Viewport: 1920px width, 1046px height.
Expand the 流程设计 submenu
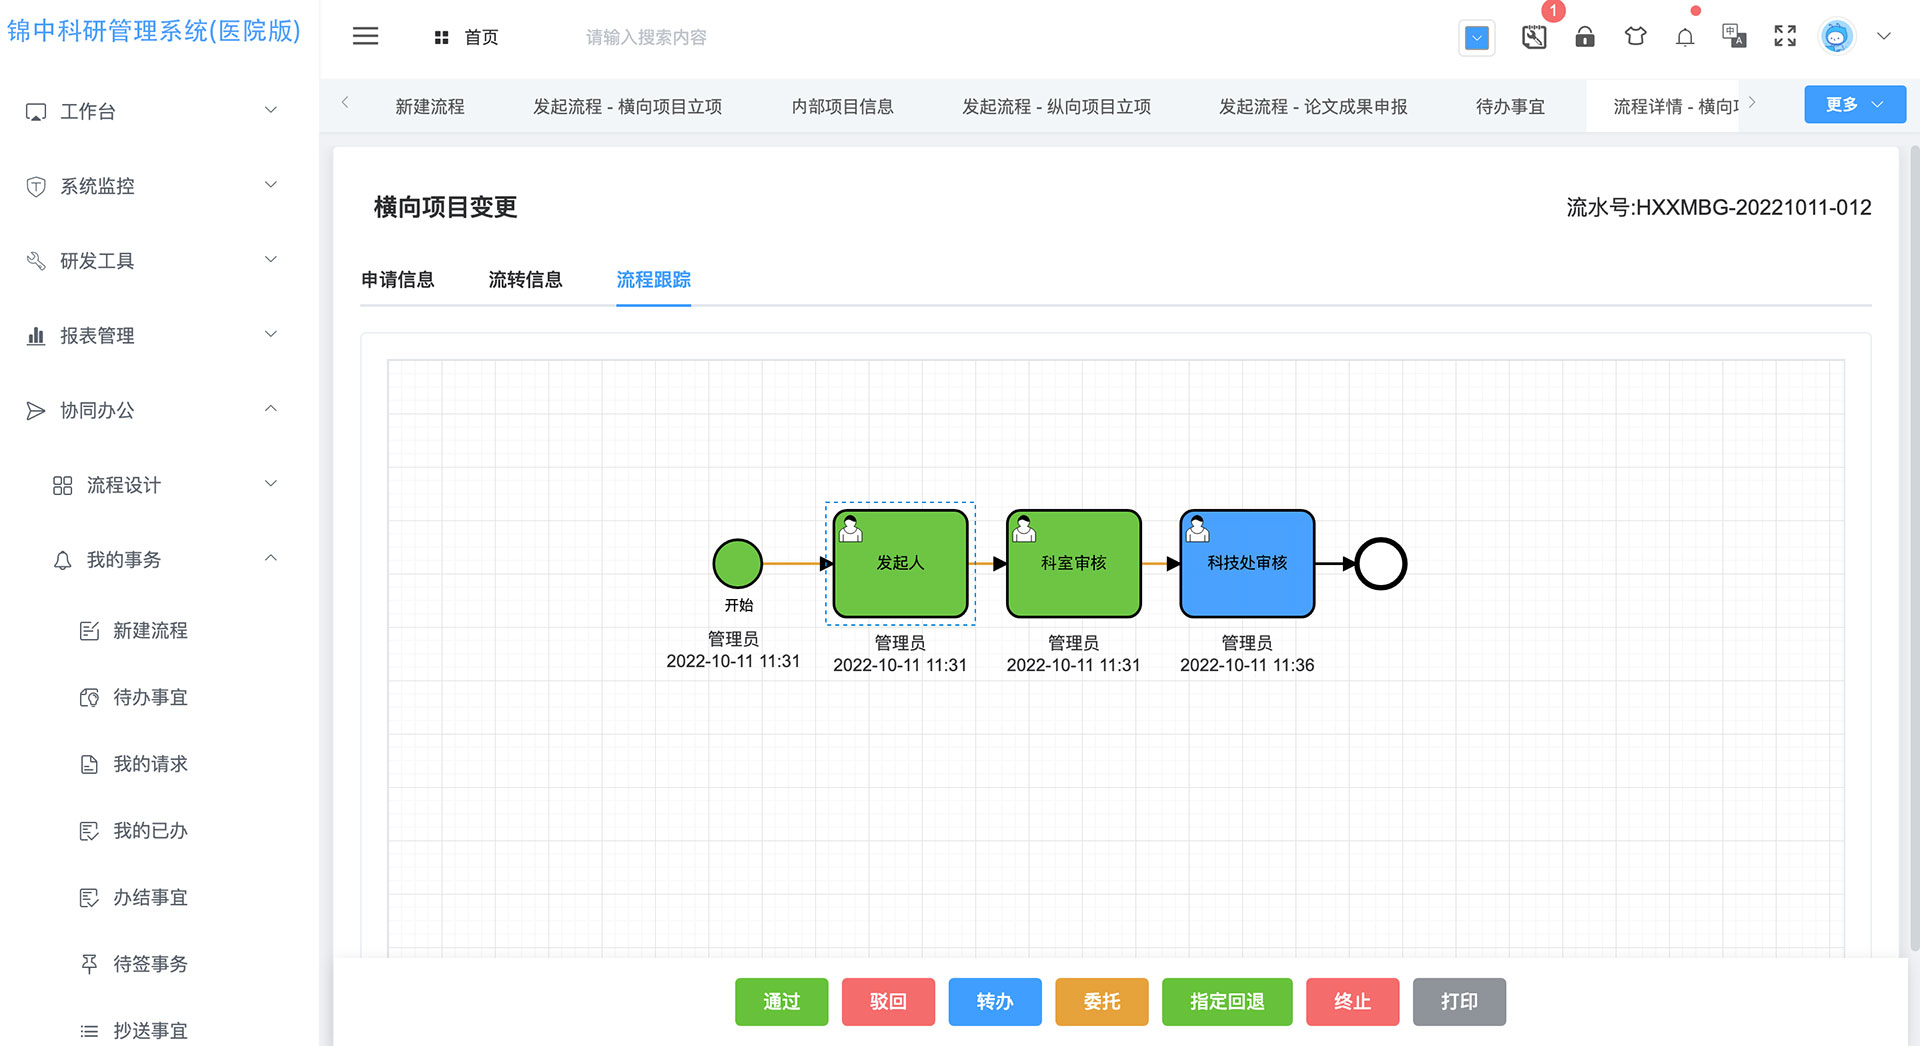point(165,485)
